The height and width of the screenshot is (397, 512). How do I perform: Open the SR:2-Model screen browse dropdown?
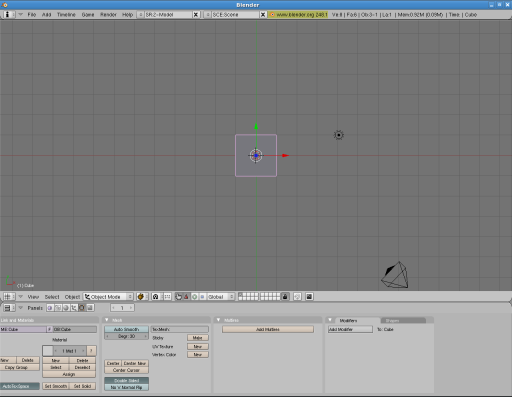(141, 15)
